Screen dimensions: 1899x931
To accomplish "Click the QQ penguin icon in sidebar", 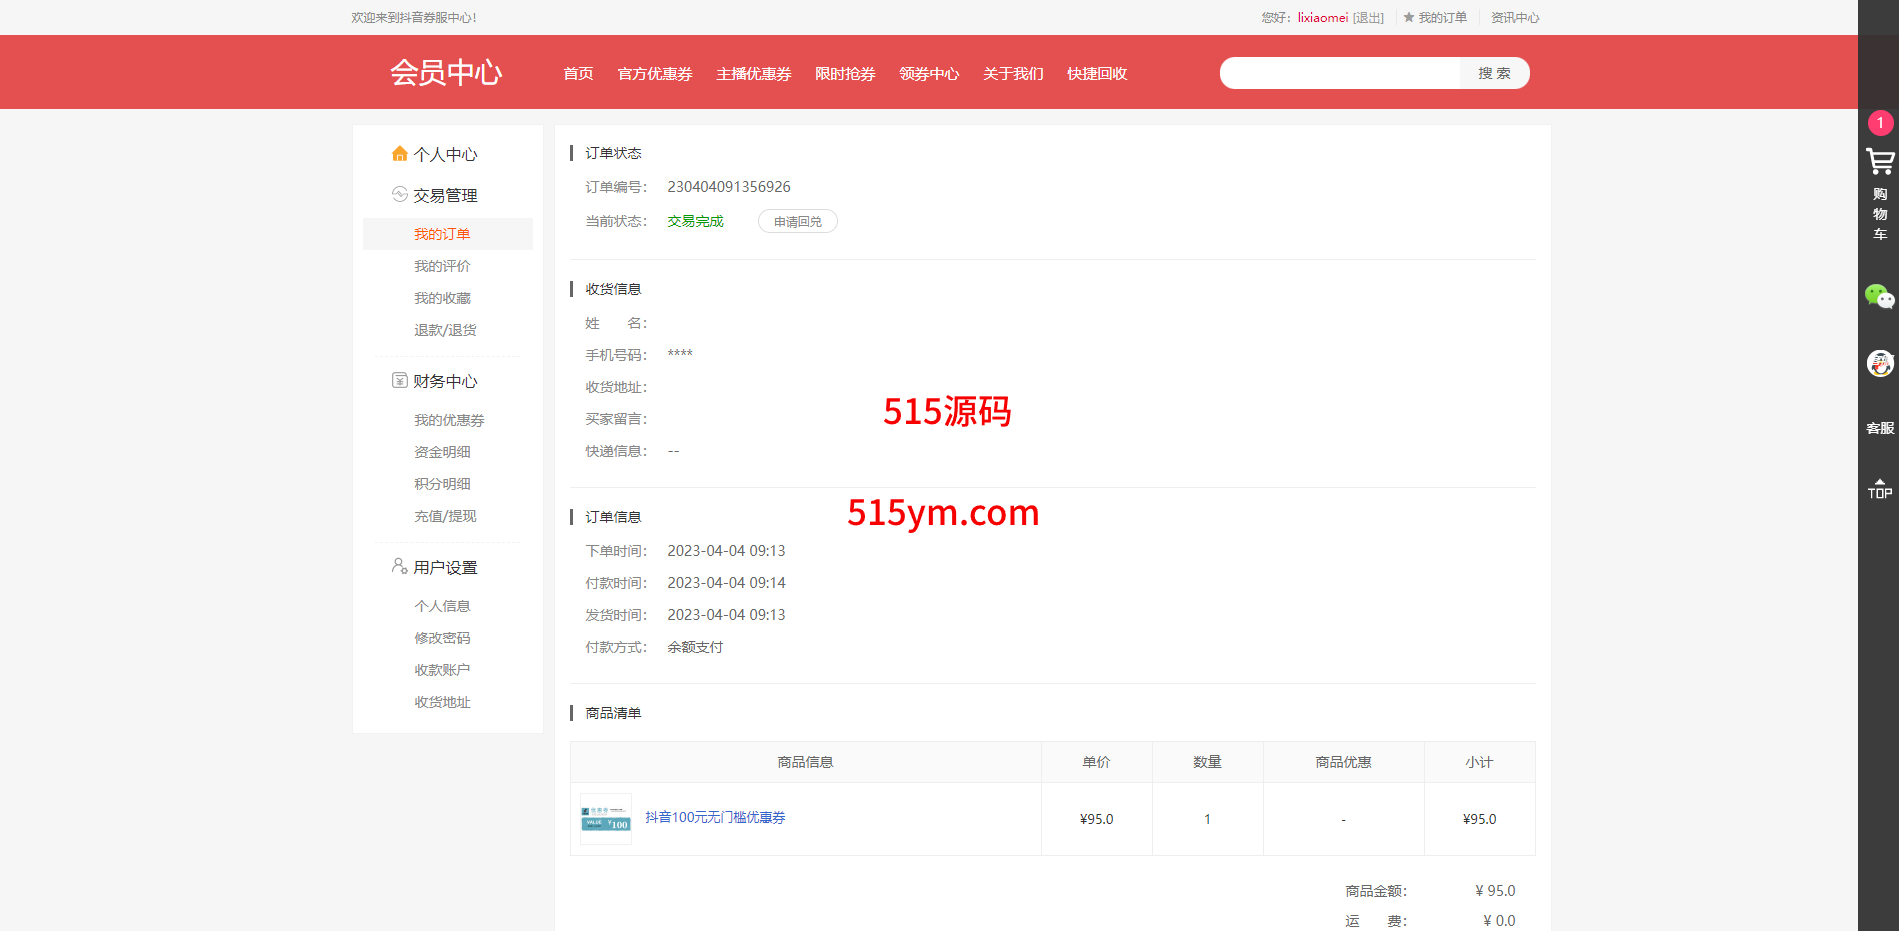I will [x=1879, y=363].
